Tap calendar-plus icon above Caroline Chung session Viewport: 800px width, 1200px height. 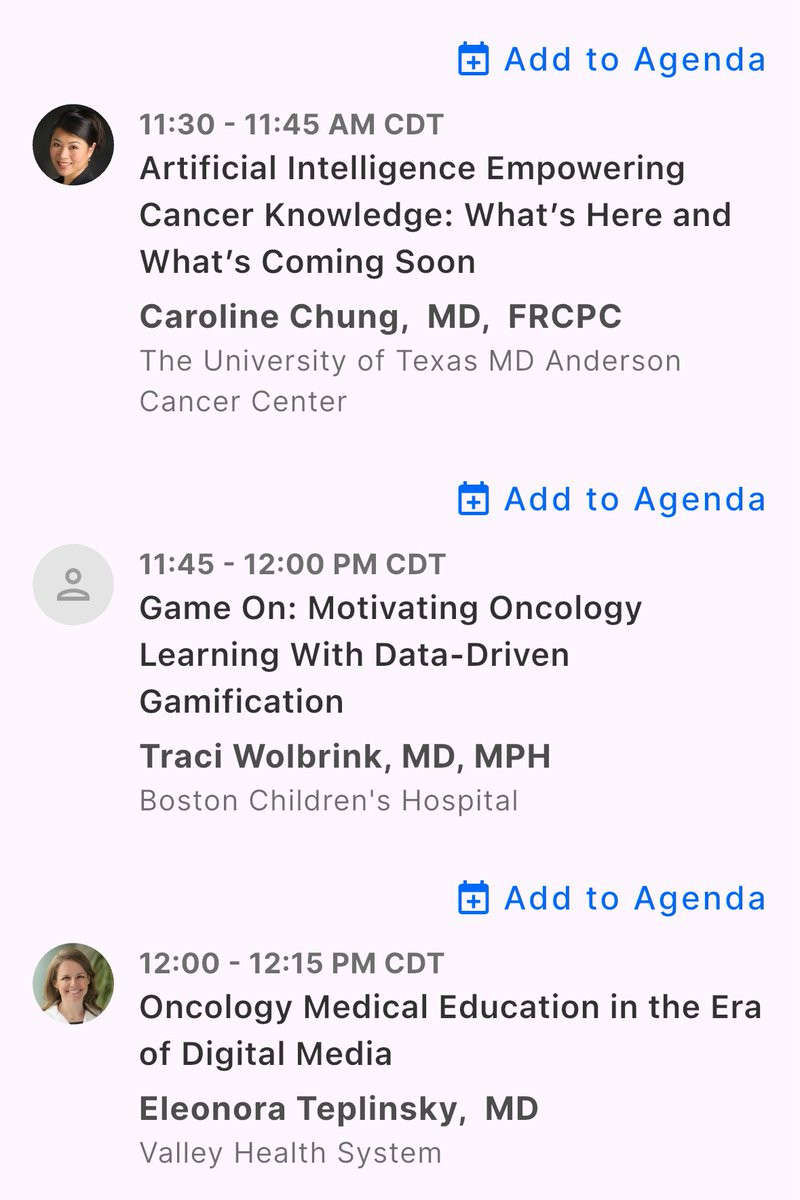click(473, 59)
